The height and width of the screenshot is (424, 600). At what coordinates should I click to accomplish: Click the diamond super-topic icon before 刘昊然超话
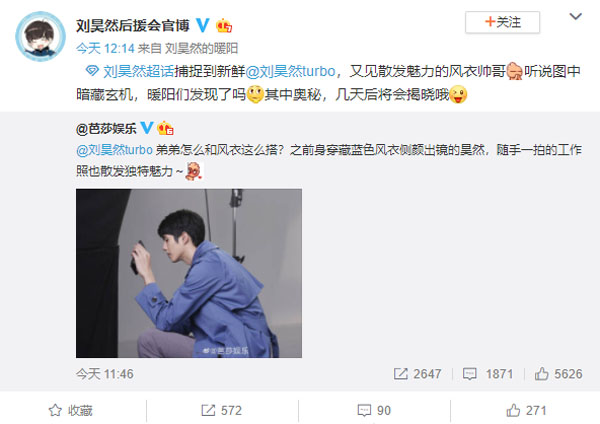92,71
